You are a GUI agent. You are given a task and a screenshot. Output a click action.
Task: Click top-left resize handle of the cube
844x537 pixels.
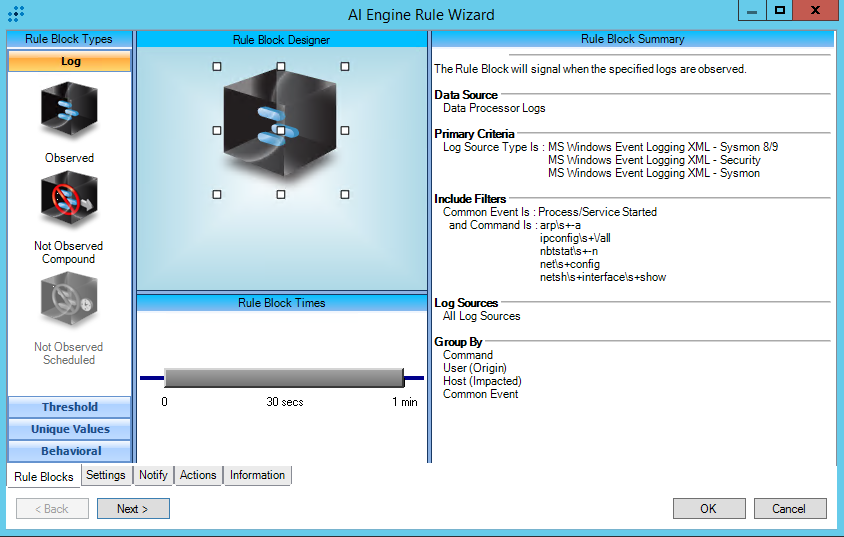coord(217,67)
